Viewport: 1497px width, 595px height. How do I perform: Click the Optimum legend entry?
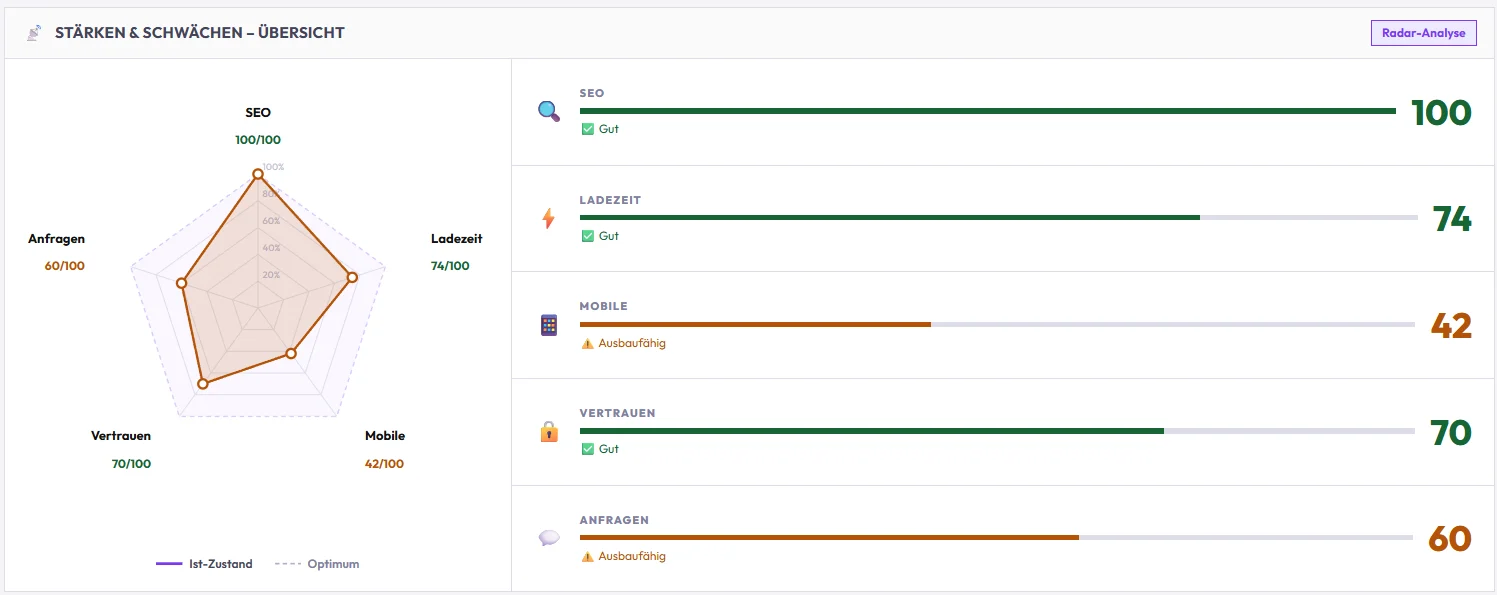point(317,564)
